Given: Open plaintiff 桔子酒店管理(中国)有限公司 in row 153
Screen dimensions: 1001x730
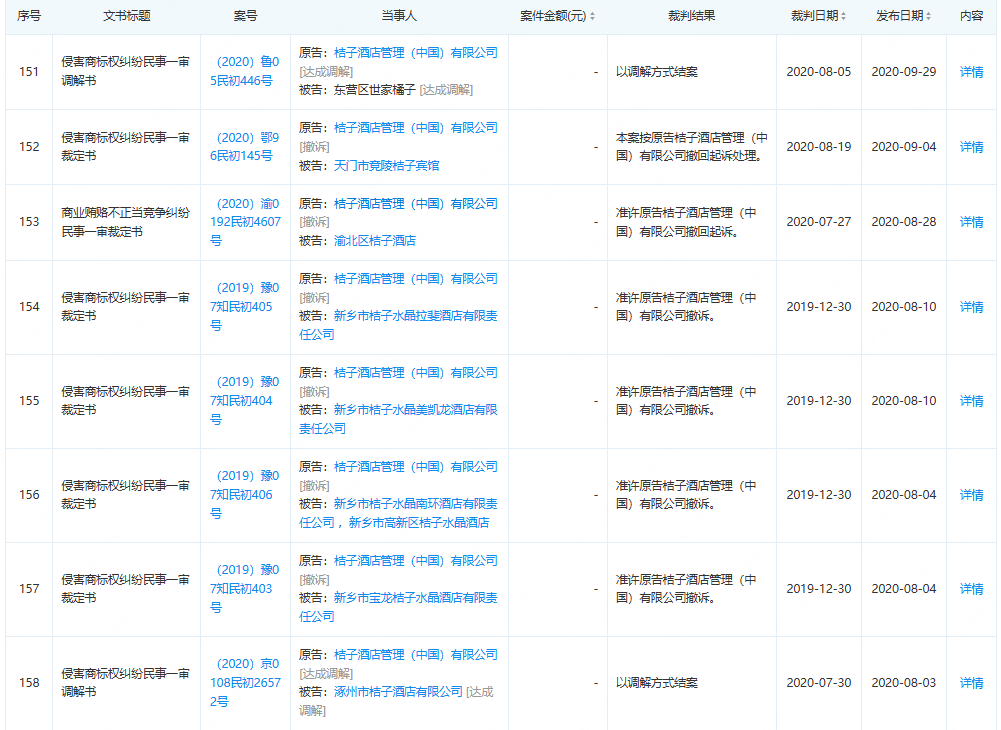Looking at the screenshot, I should click(x=416, y=203).
